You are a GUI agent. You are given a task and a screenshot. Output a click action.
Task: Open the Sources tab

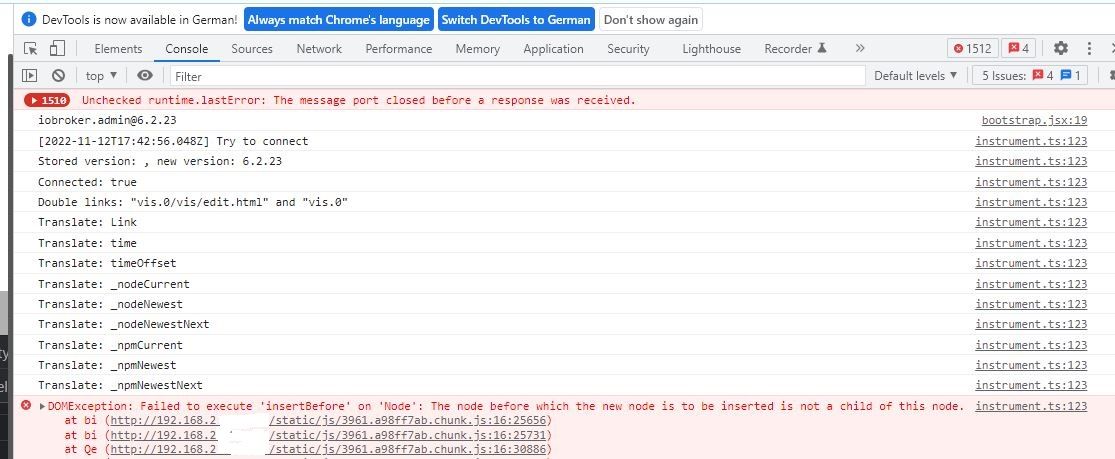click(252, 48)
